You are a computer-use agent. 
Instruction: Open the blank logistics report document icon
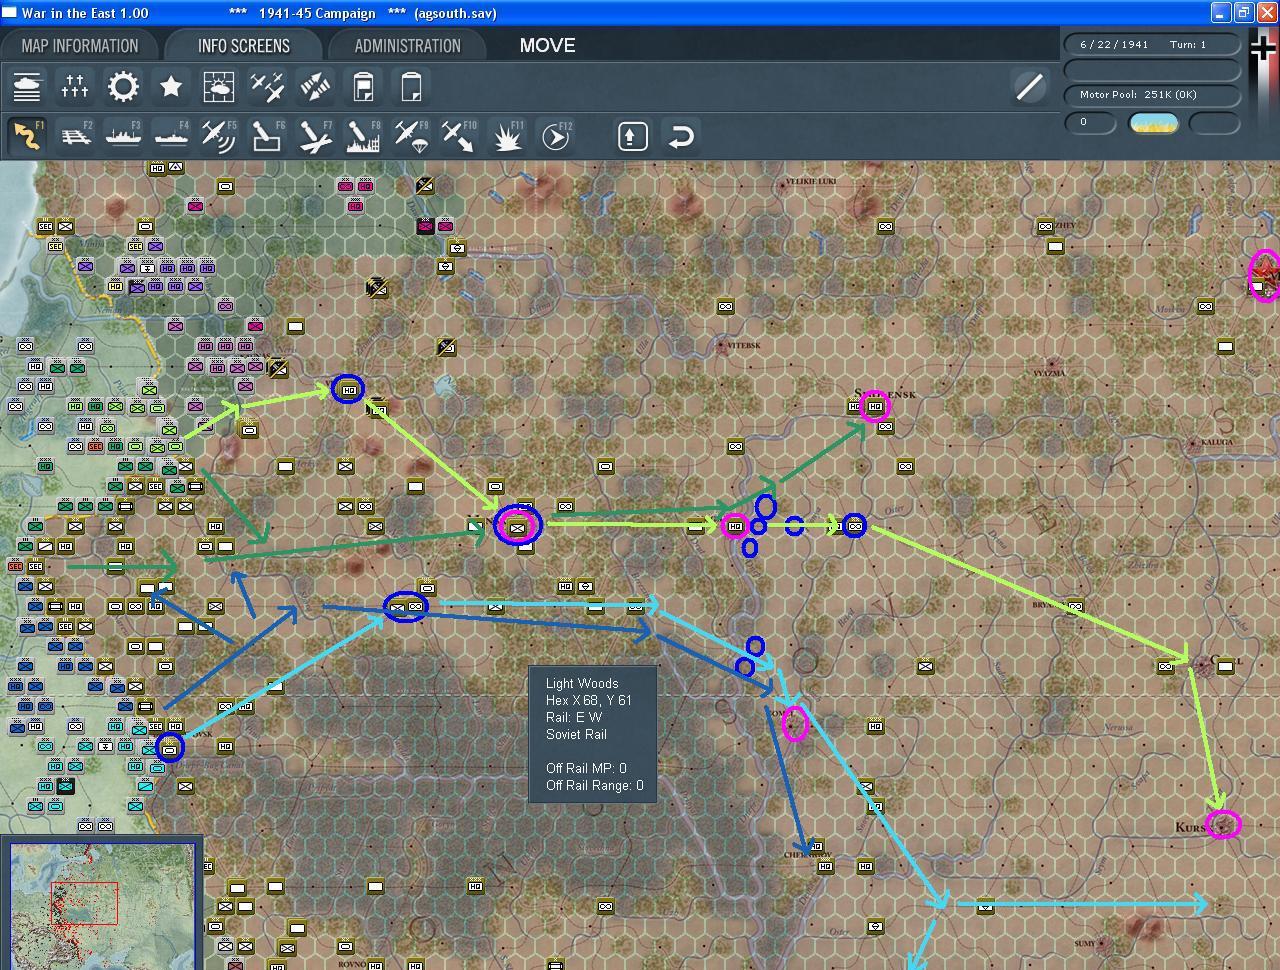click(x=411, y=87)
